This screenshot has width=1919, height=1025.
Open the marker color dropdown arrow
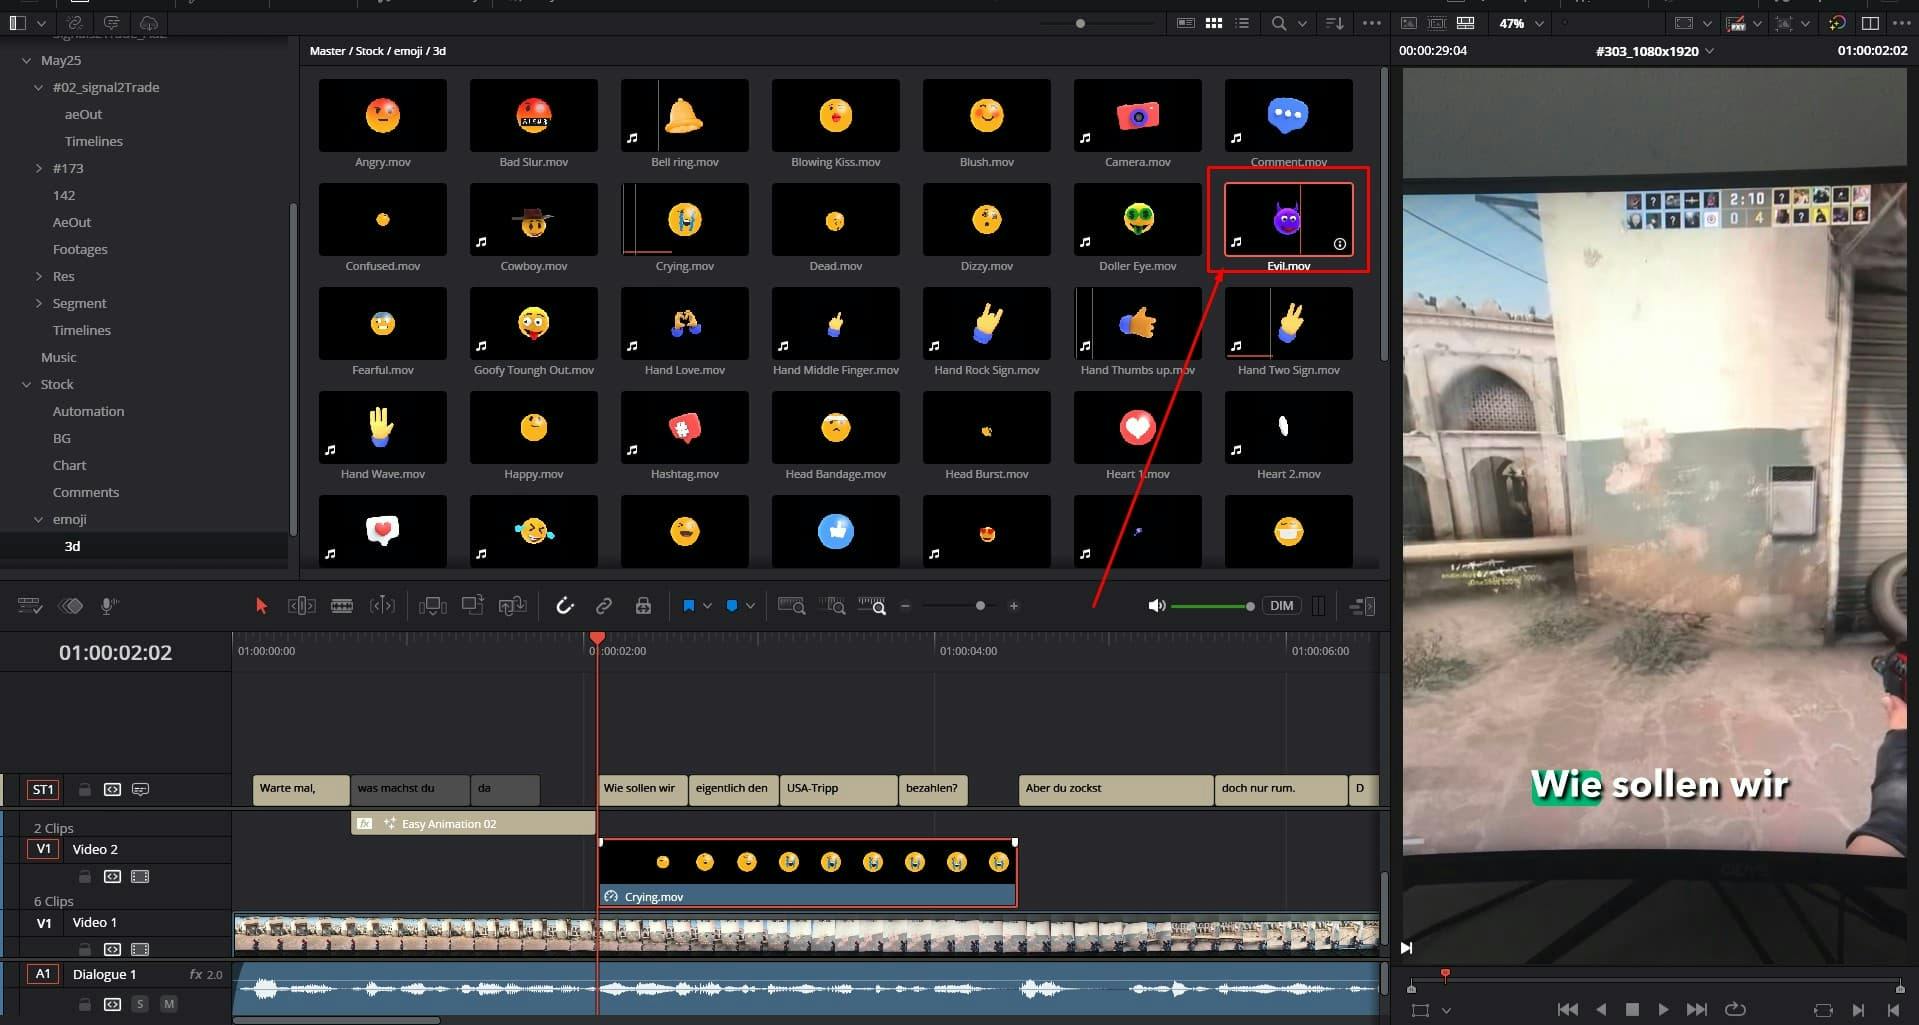point(750,606)
